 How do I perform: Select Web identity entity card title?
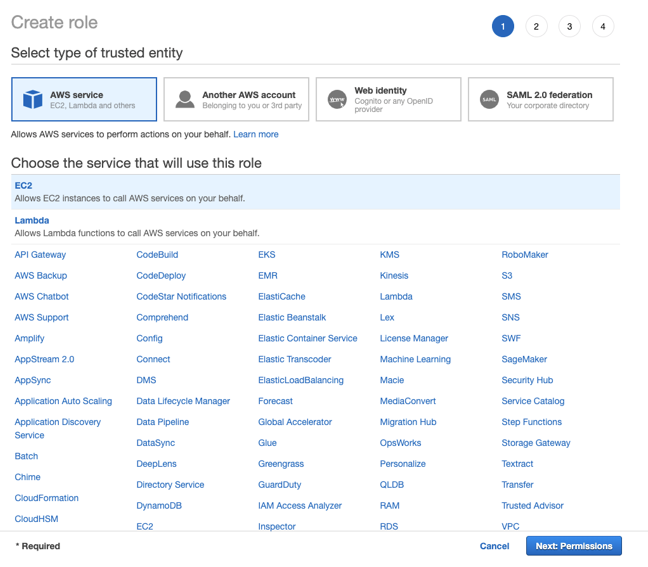pyautogui.click(x=381, y=90)
